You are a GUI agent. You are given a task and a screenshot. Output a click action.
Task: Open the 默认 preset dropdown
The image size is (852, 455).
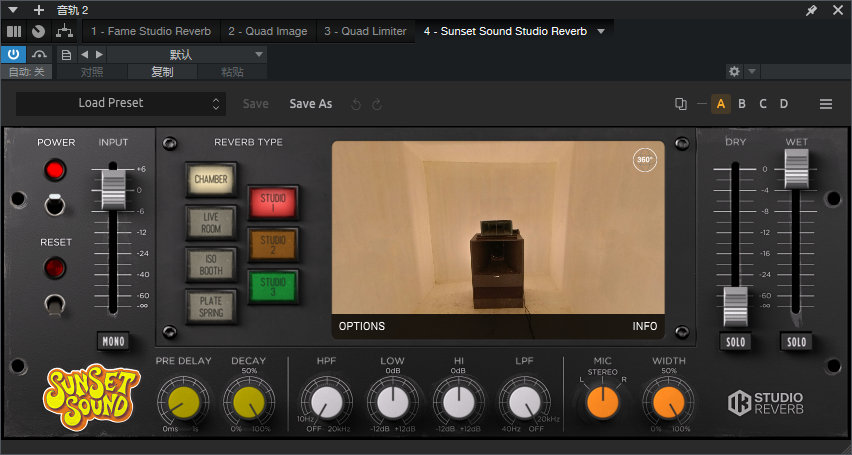point(186,54)
